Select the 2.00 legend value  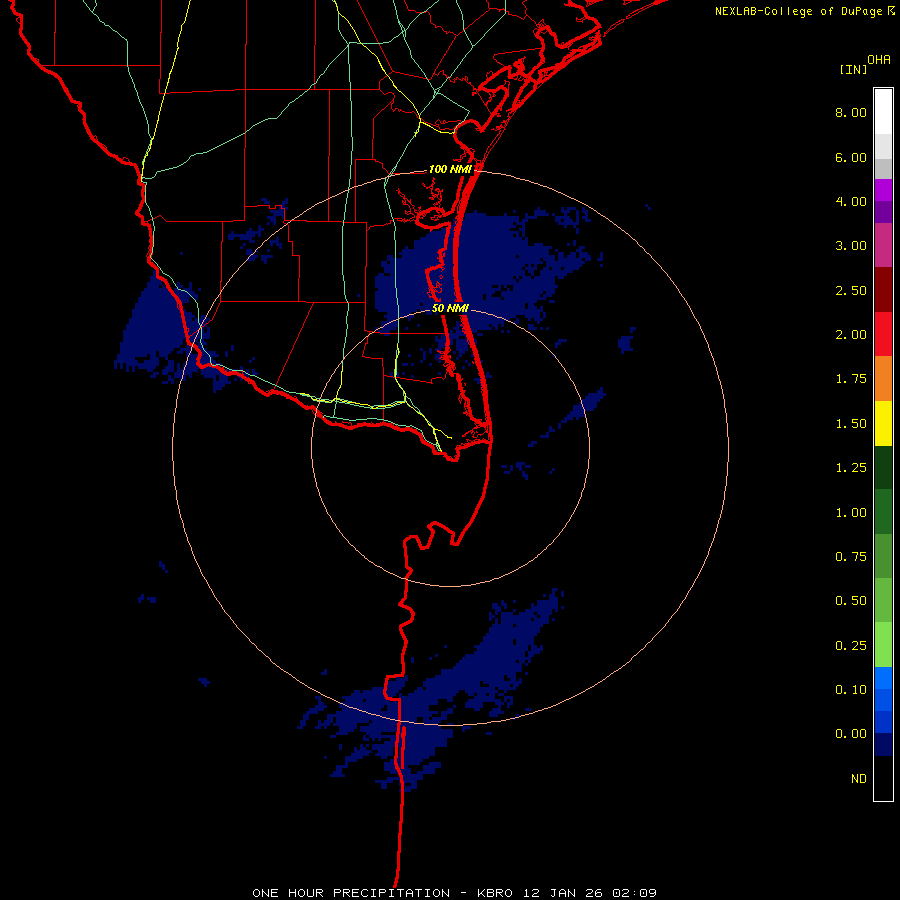pyautogui.click(x=851, y=335)
